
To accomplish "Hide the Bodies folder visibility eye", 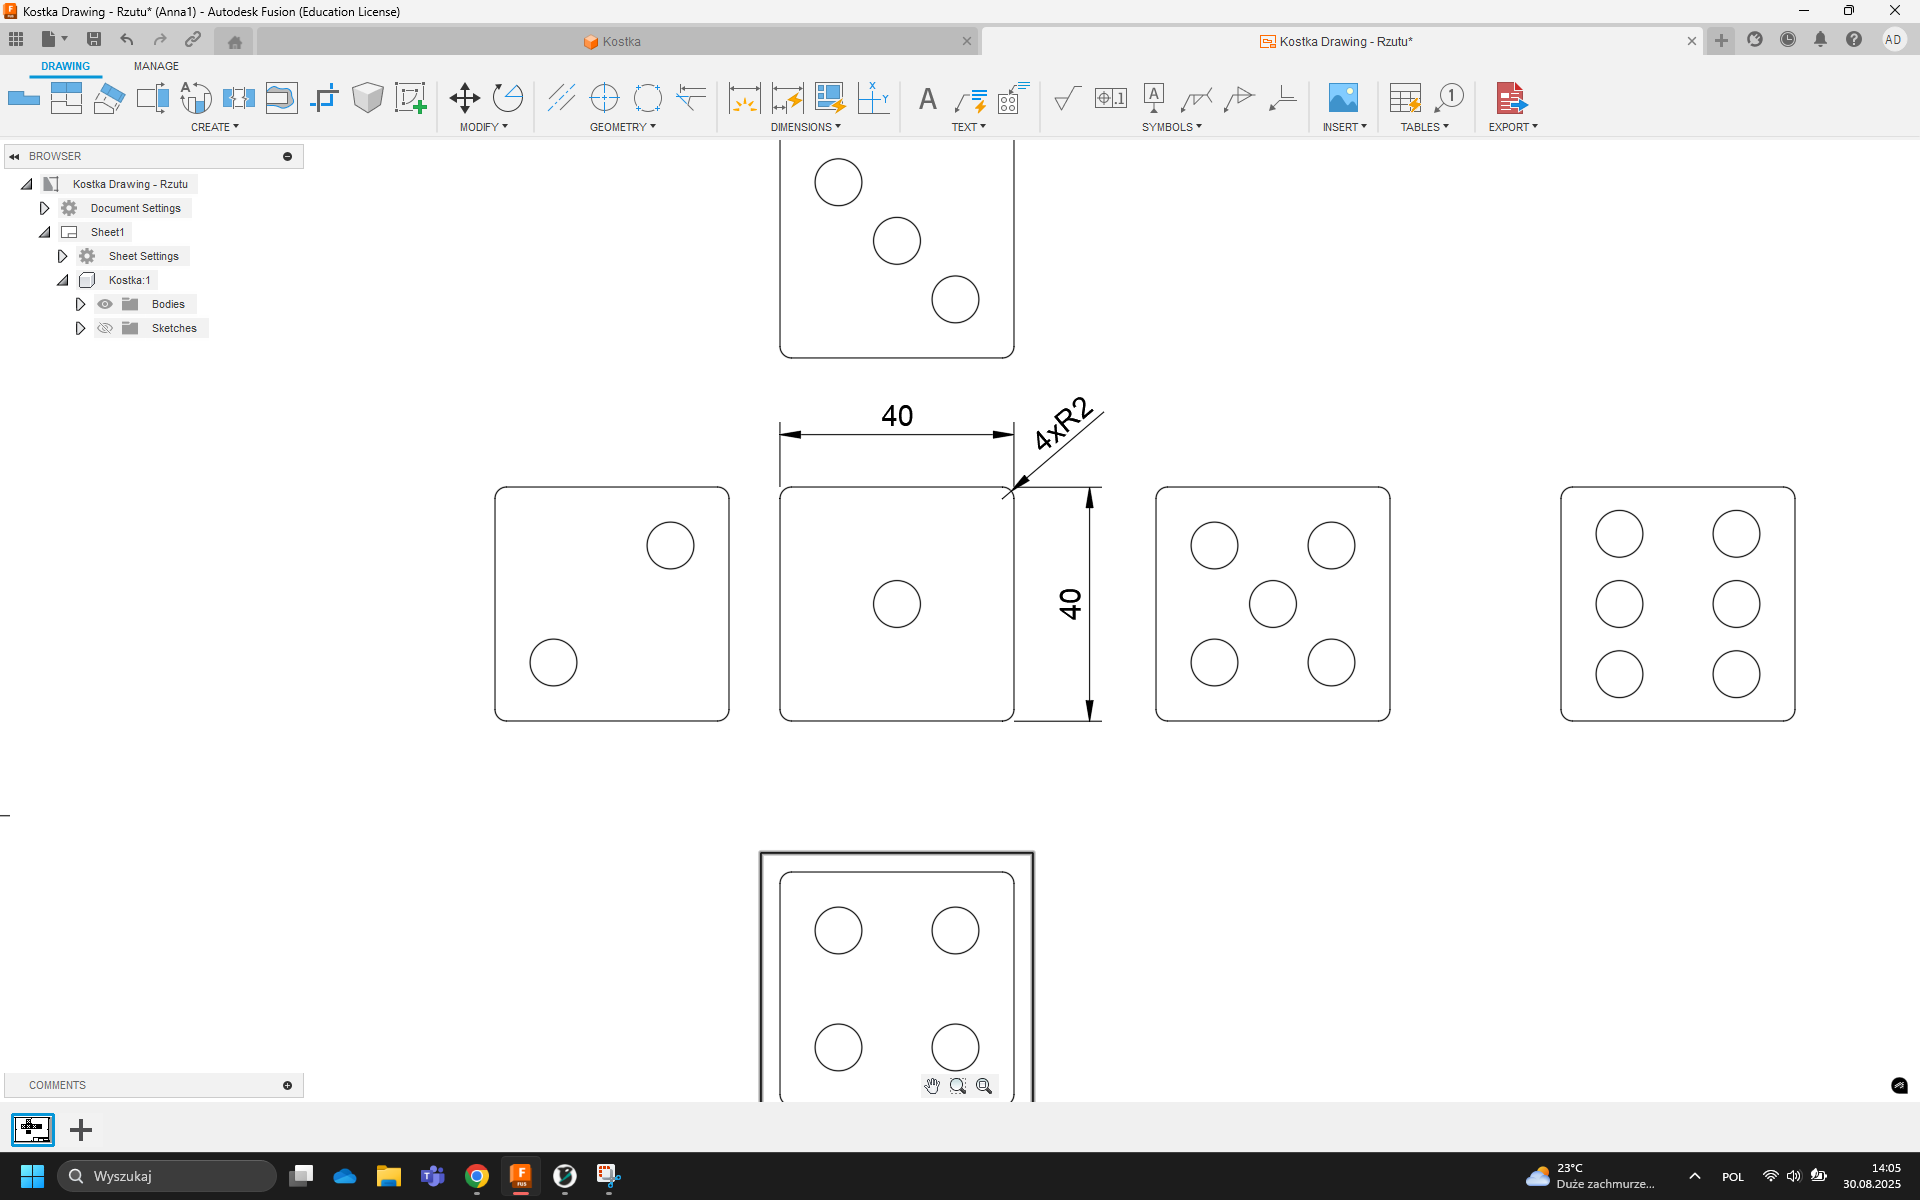I will pos(105,304).
